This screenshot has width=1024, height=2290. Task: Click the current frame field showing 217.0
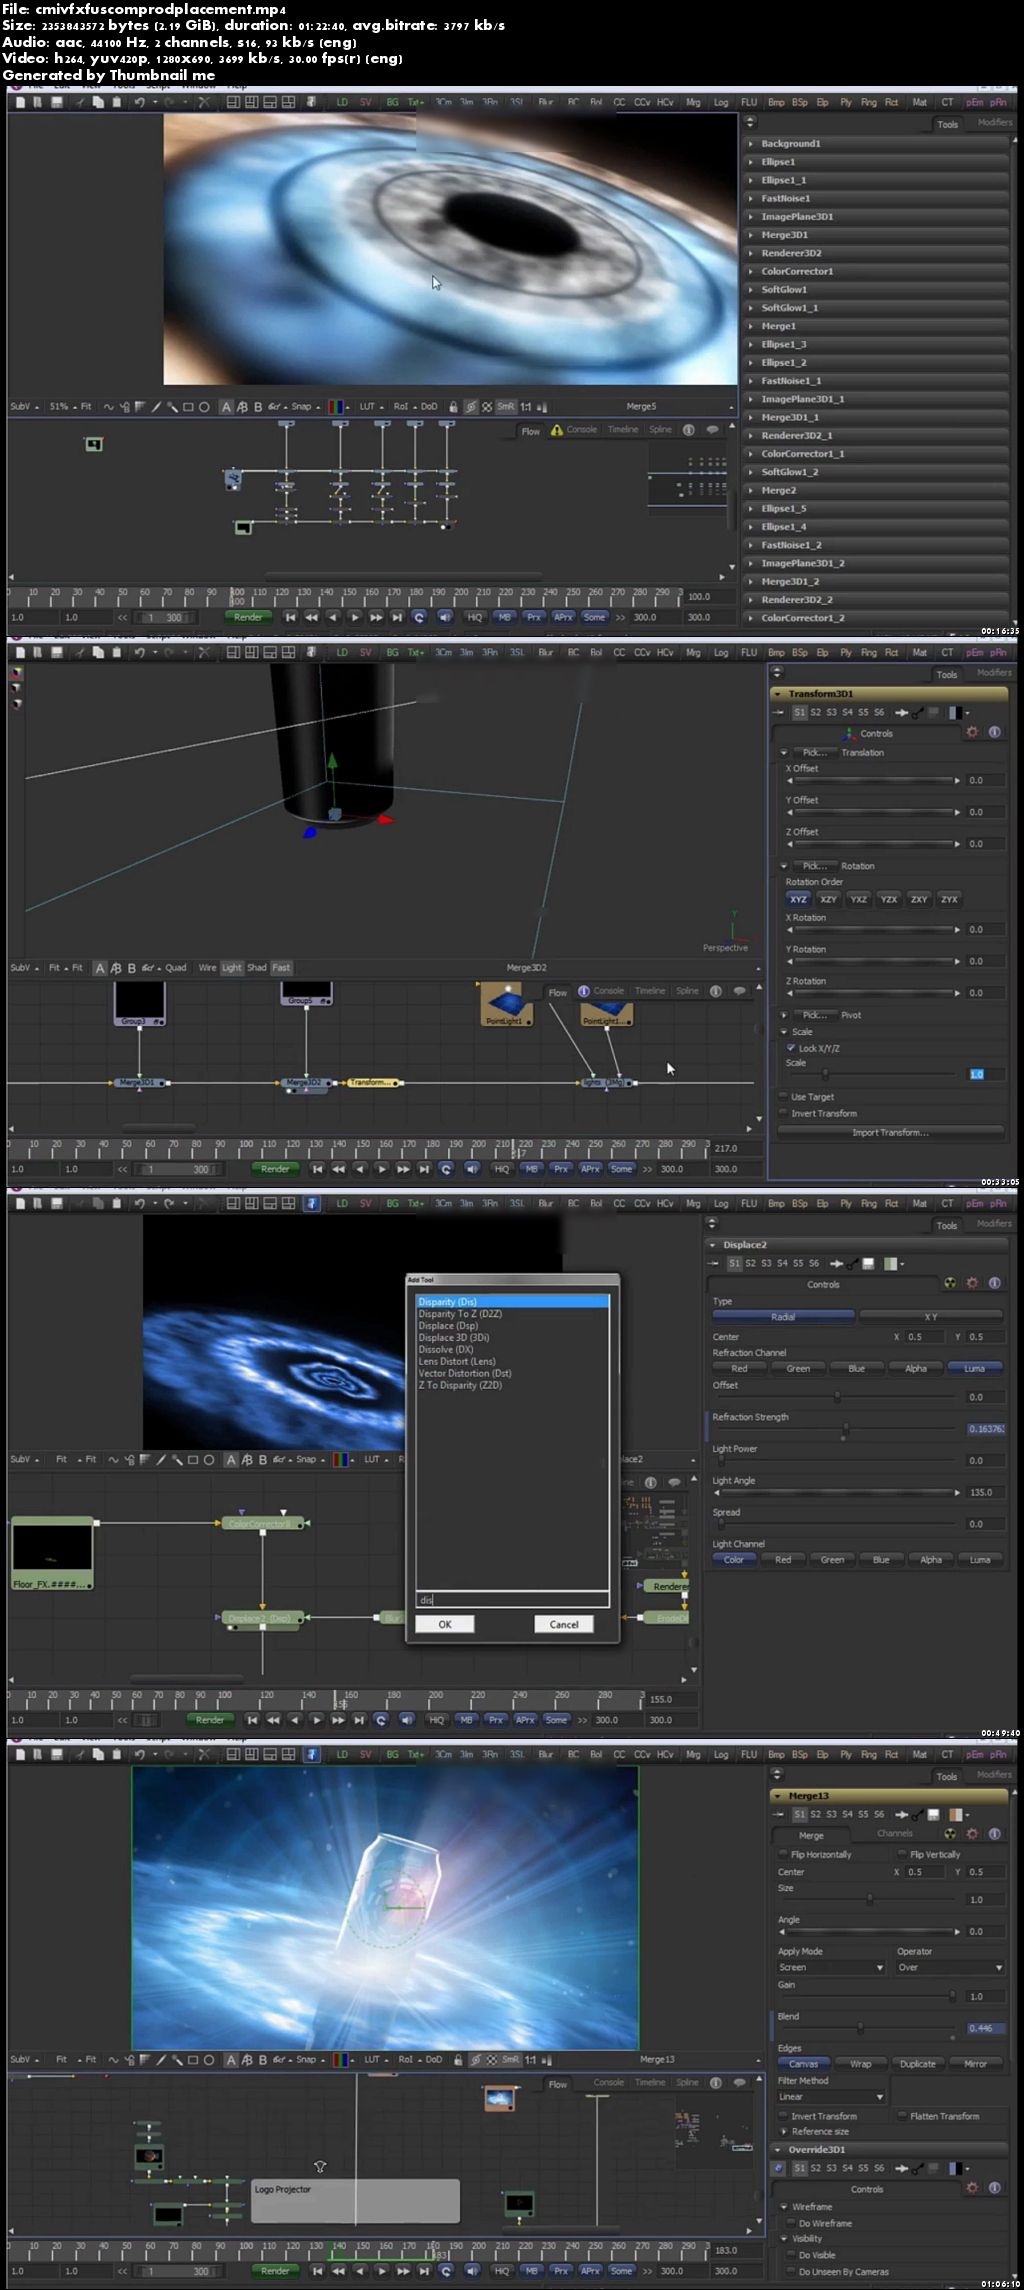[x=735, y=1148]
